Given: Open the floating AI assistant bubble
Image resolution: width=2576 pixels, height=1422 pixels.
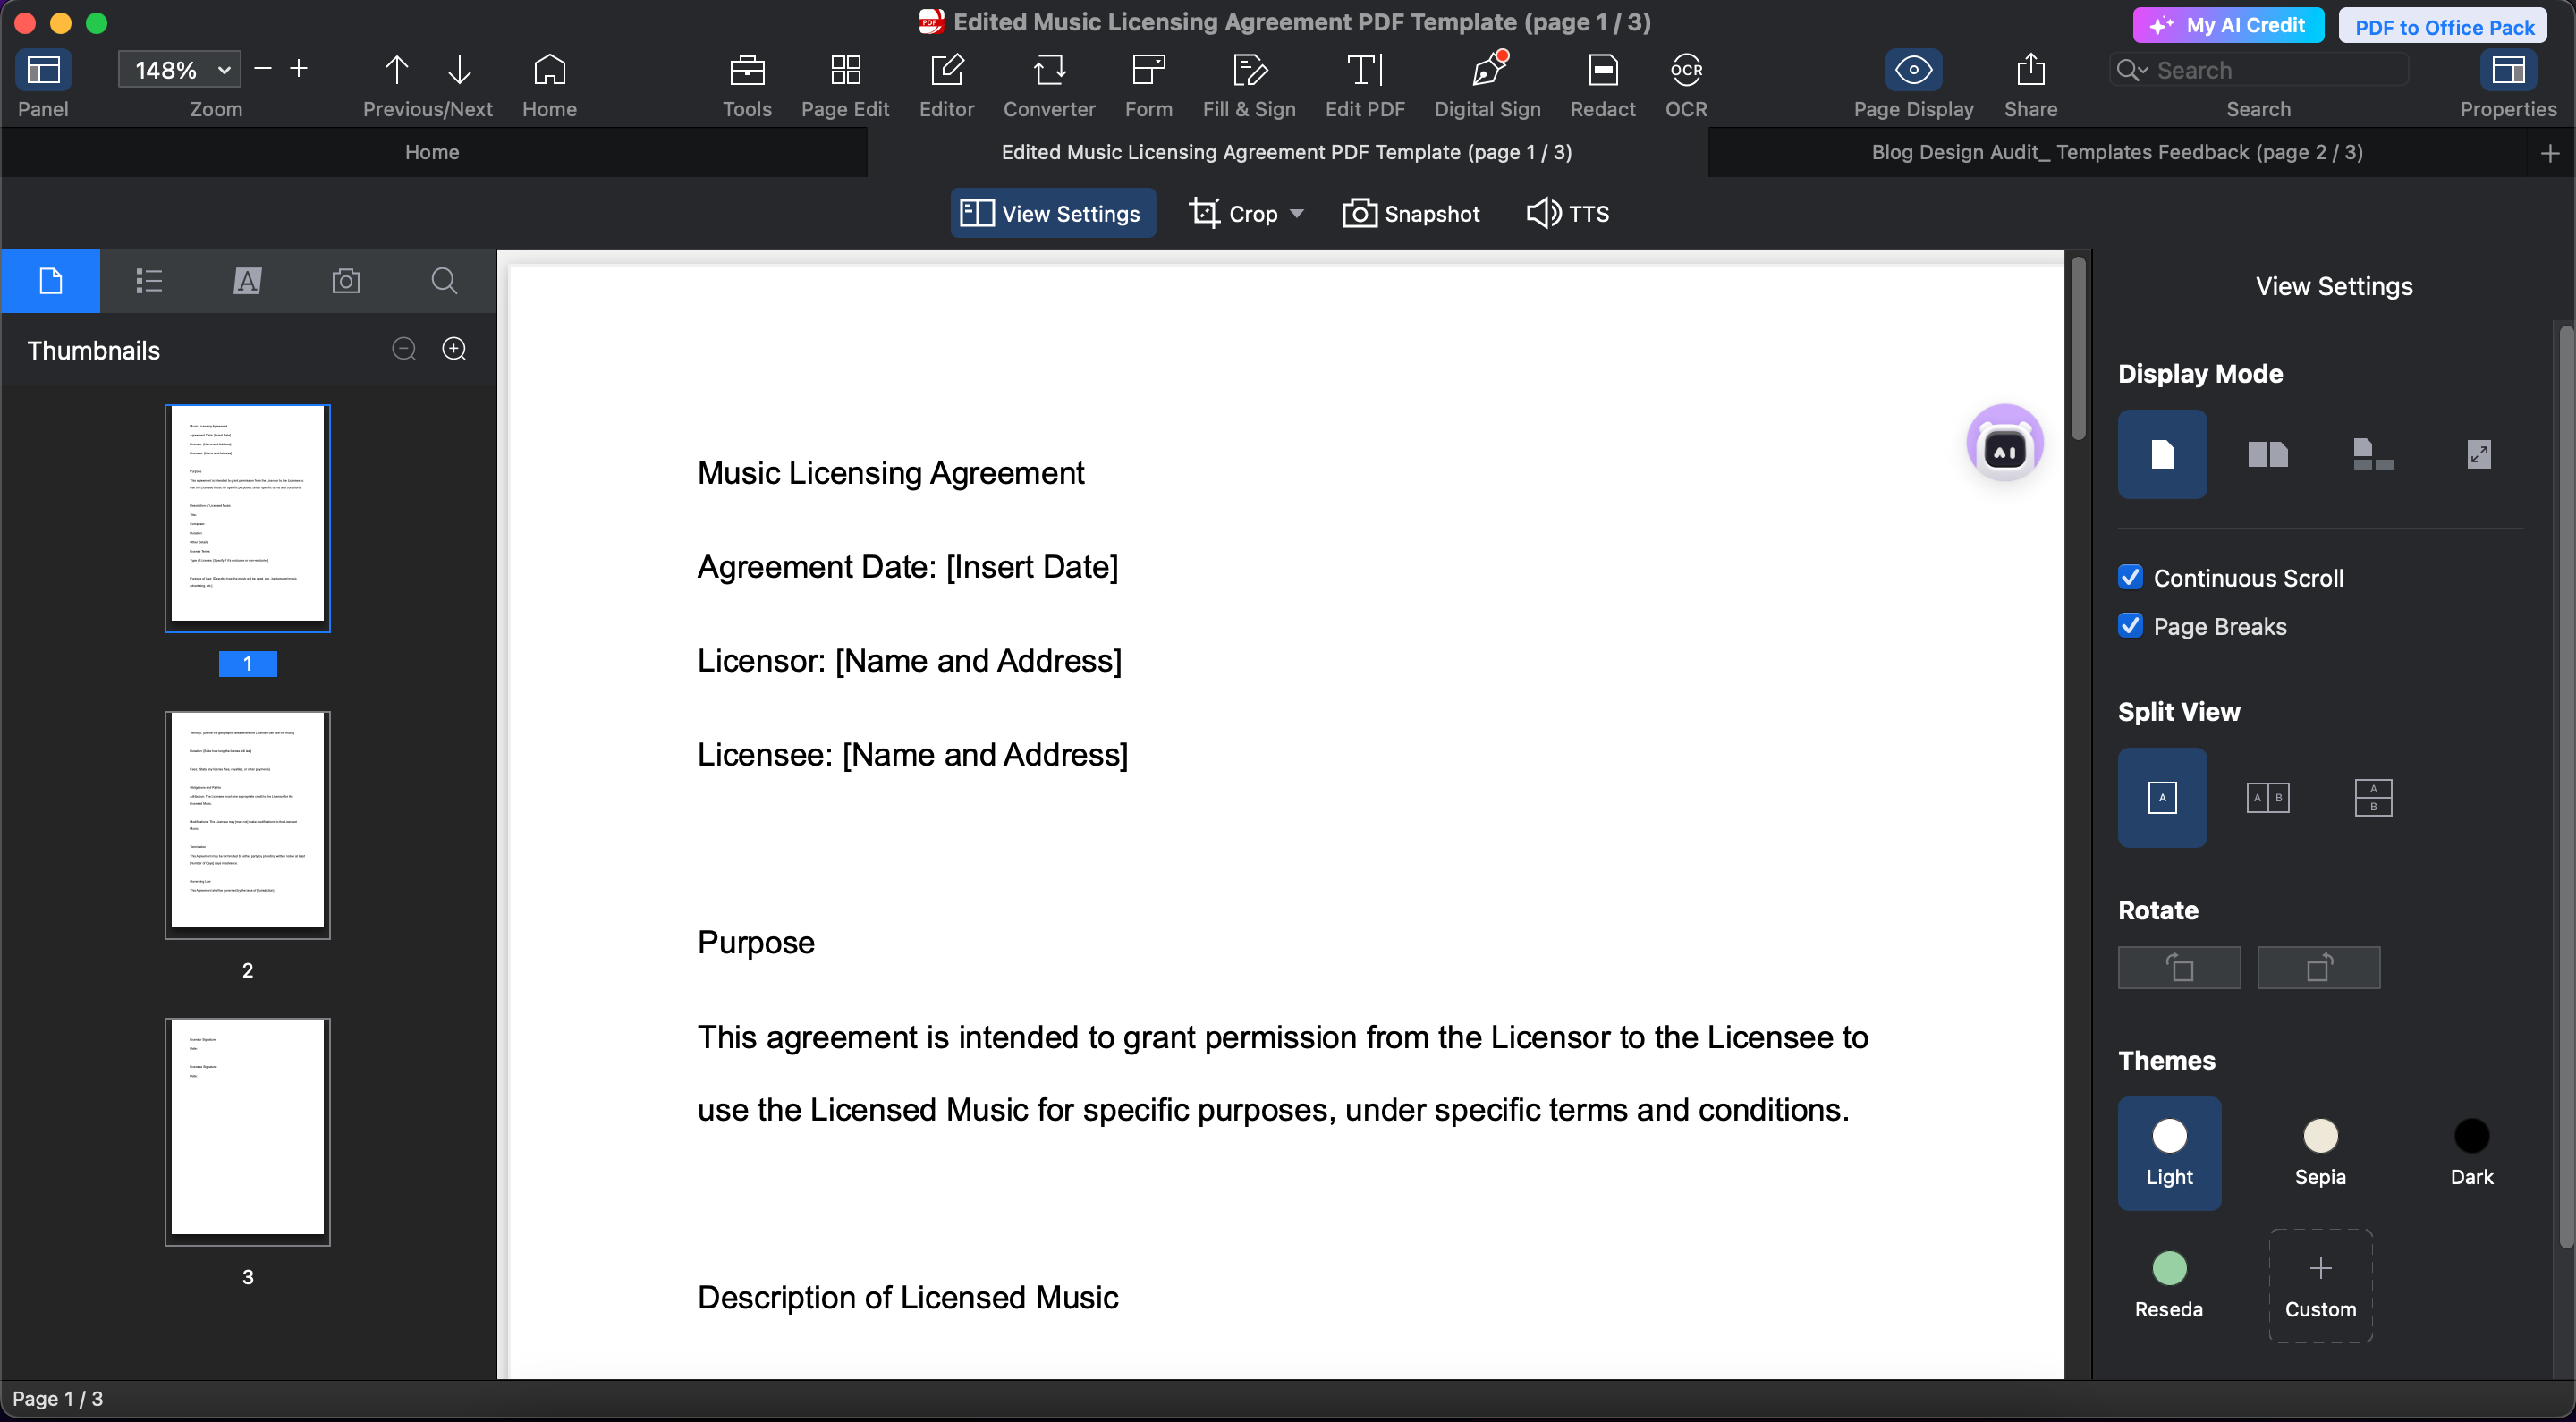Looking at the screenshot, I should point(2004,444).
